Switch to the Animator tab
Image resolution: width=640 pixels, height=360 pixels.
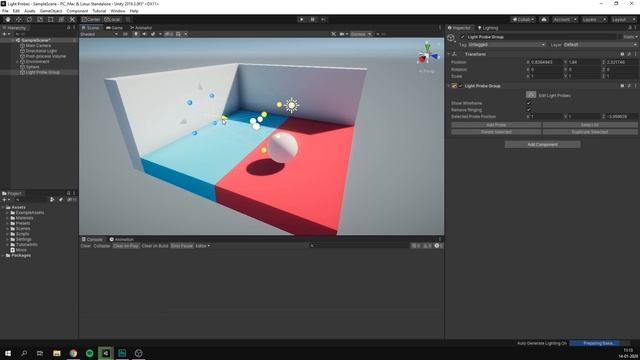[141, 28]
